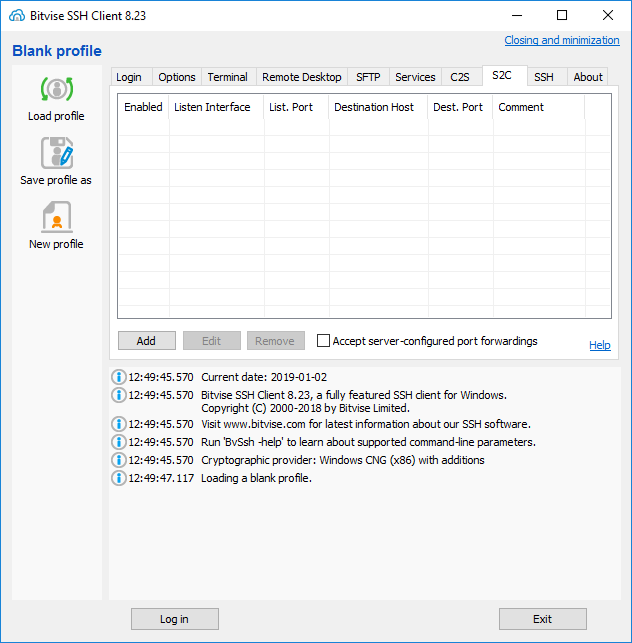632x643 pixels.
Task: Click info icon beside Cryptographic provider log entry
Action: coord(119,460)
